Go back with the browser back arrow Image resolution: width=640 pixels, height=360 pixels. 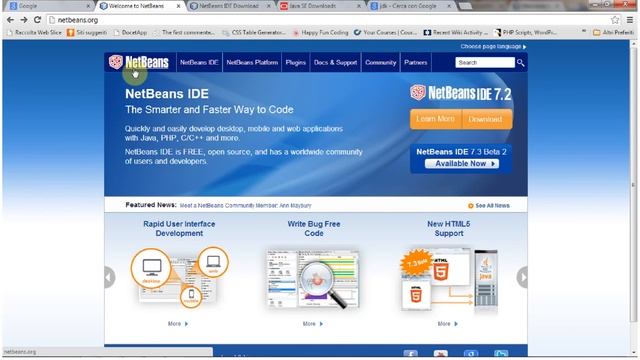point(11,20)
